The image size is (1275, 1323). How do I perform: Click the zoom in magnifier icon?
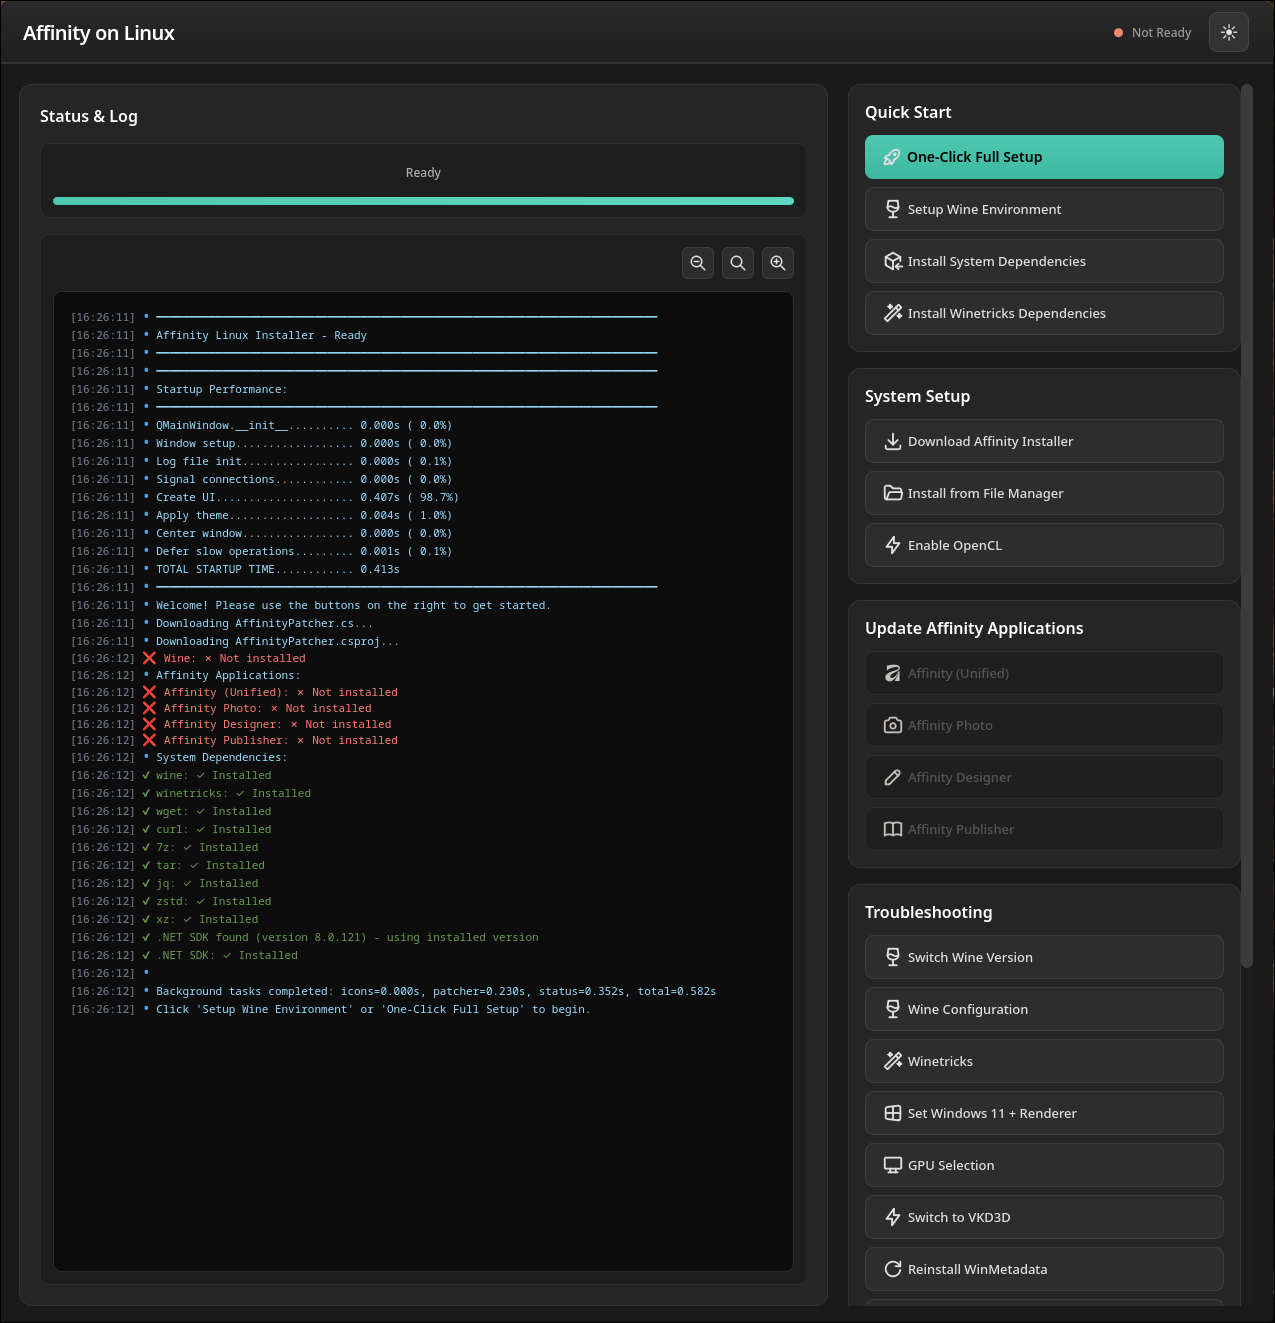tap(778, 263)
